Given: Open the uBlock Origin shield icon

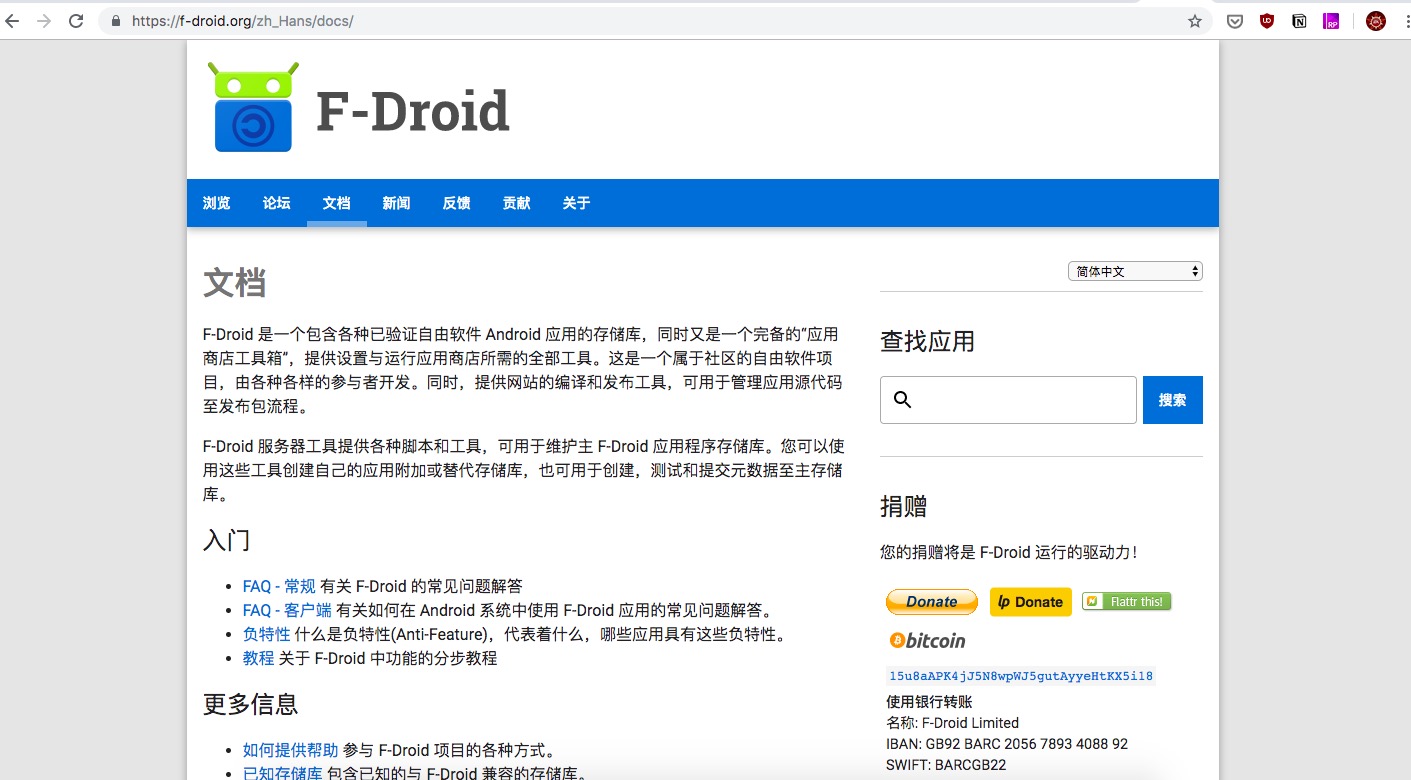Looking at the screenshot, I should pos(1267,21).
